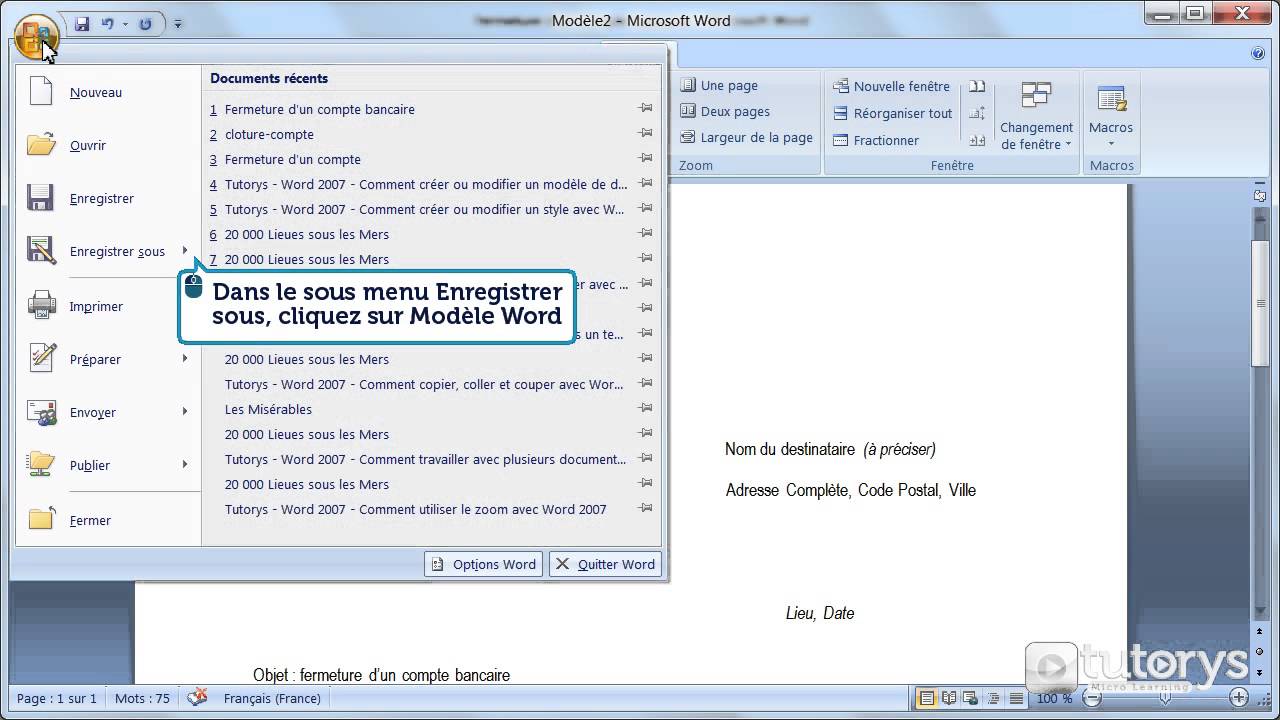Open the Options Word button
1280x720 pixels.
coord(483,564)
